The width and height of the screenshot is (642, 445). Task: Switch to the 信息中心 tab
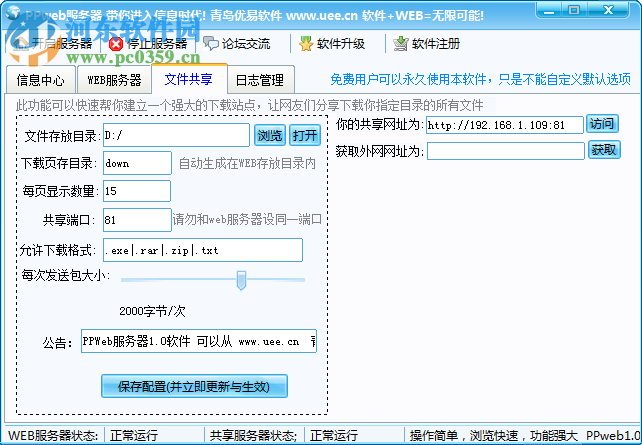pos(41,79)
